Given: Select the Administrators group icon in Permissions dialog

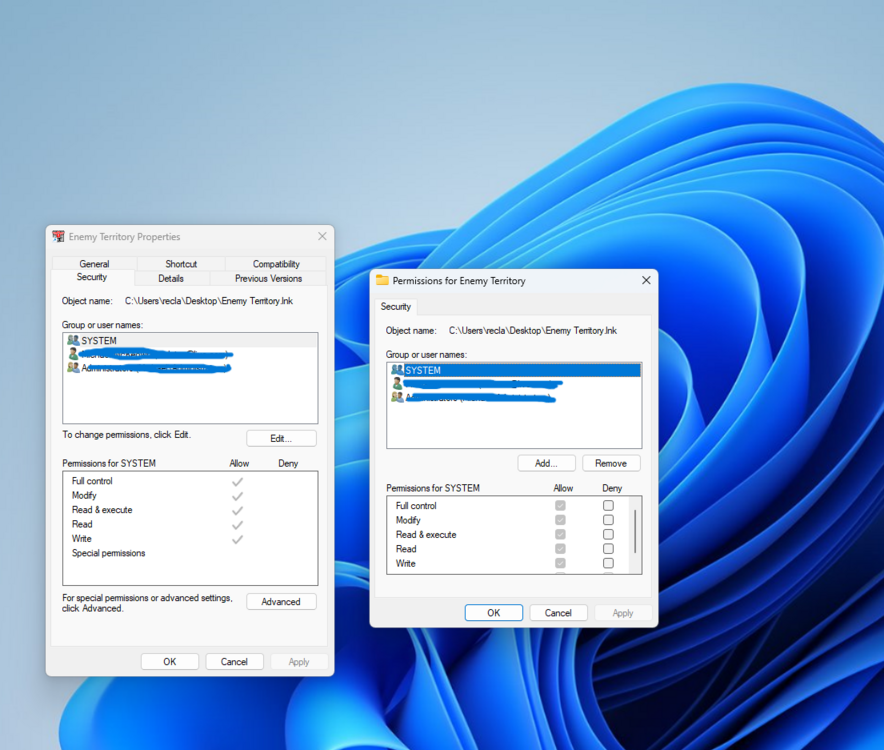Looking at the screenshot, I should pos(397,398).
